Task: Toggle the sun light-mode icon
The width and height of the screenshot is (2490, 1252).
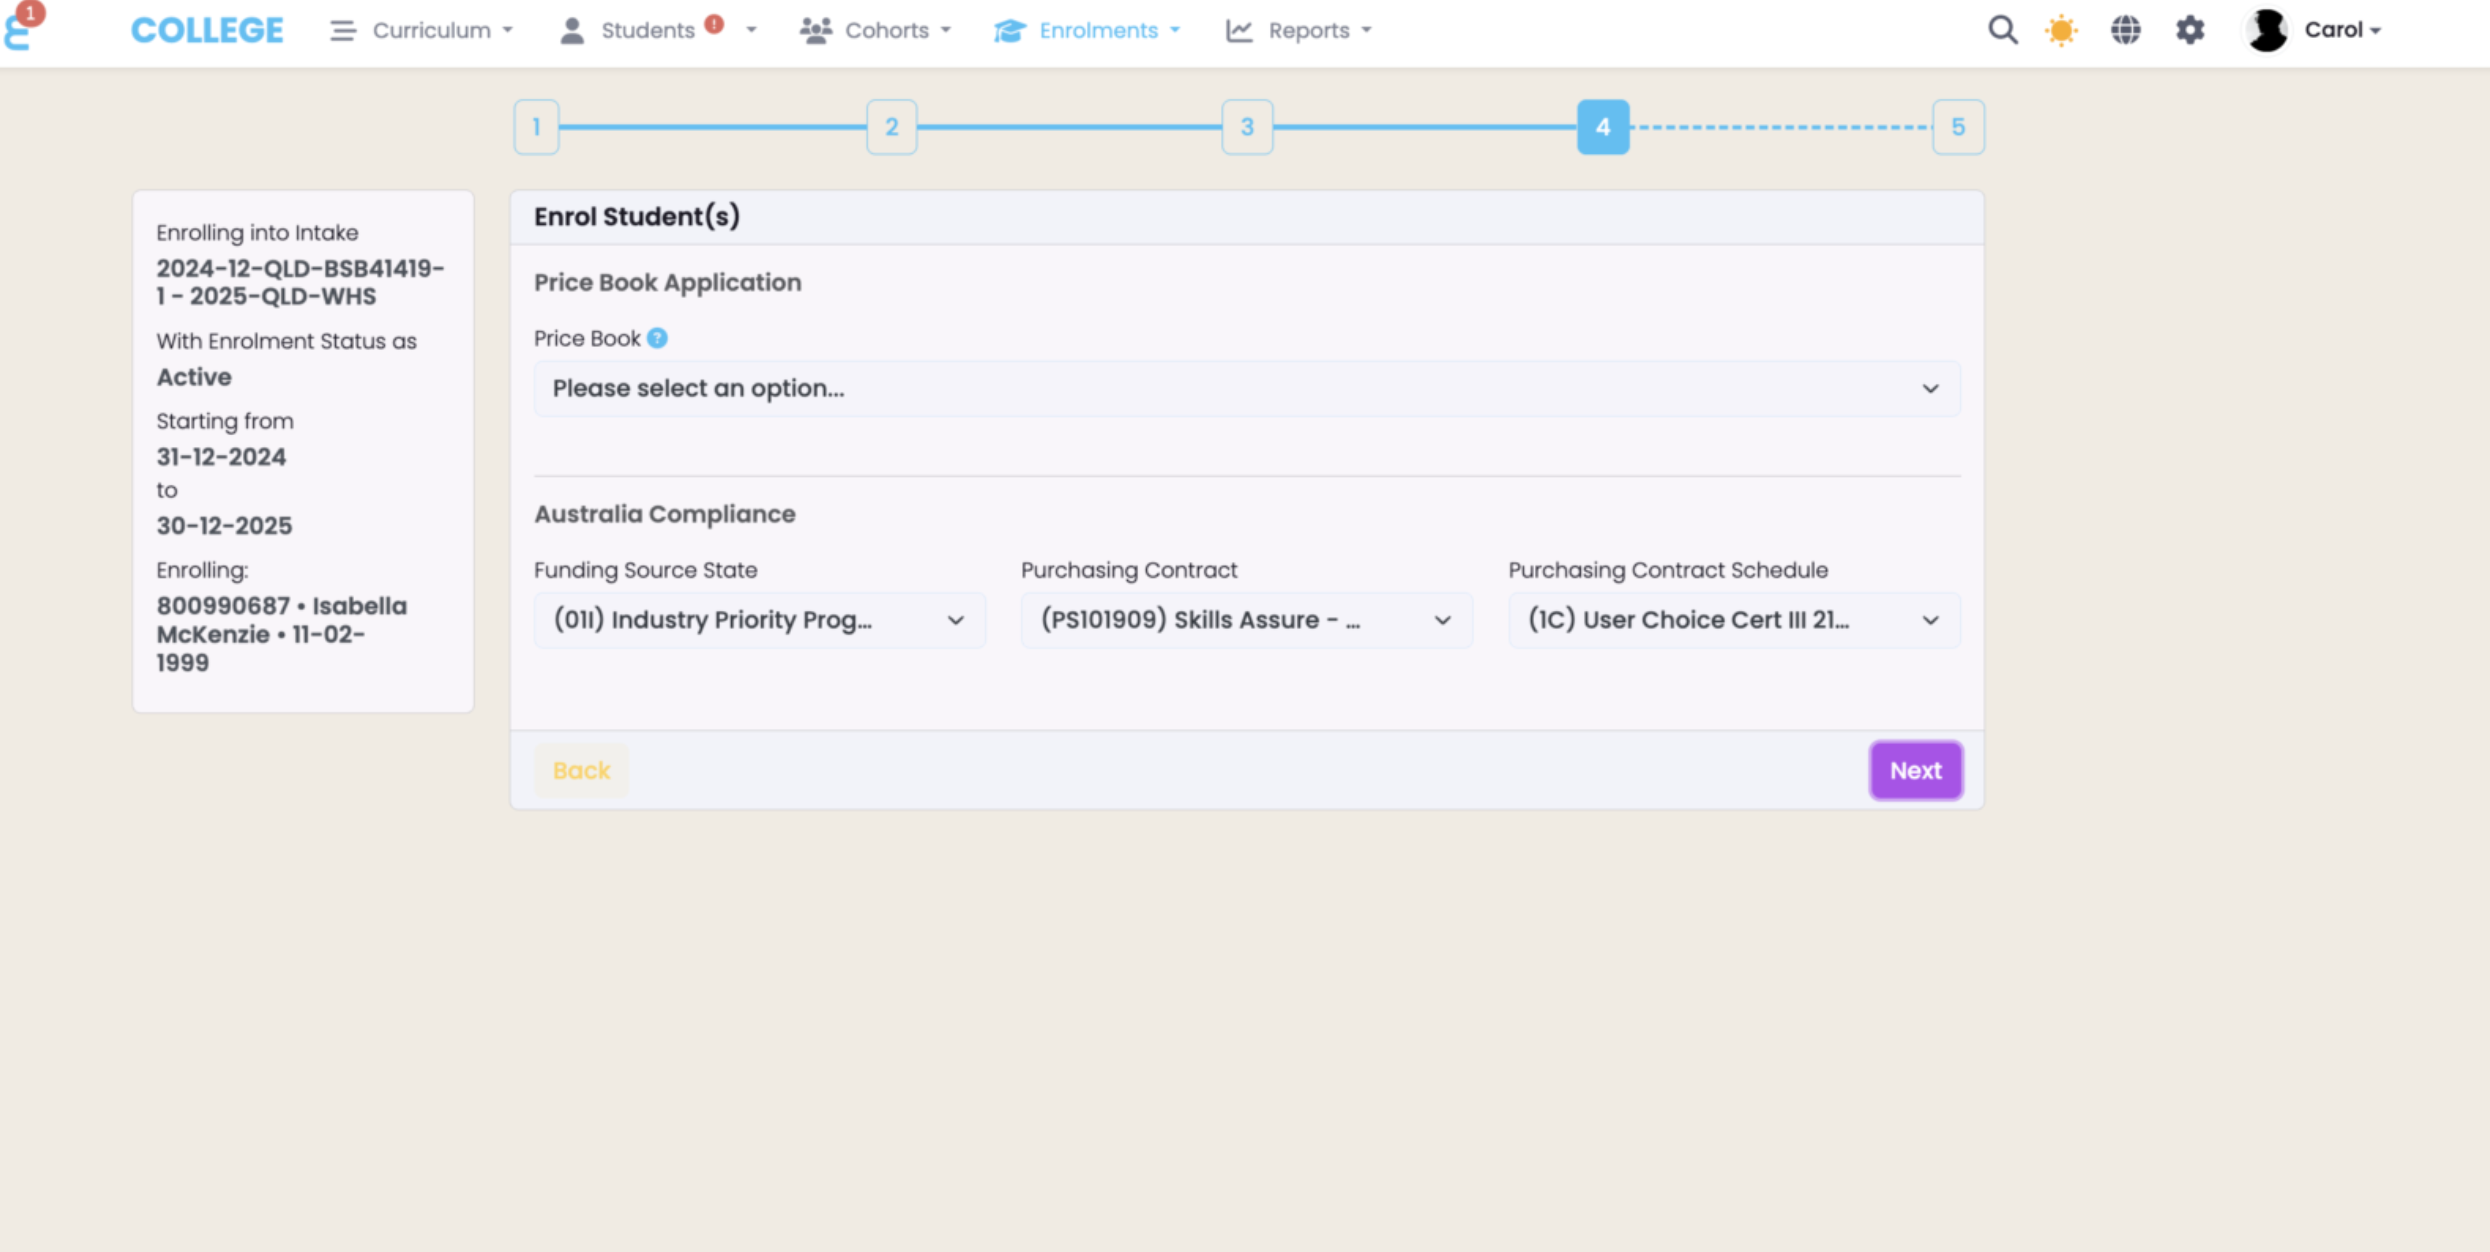Action: [x=2061, y=30]
